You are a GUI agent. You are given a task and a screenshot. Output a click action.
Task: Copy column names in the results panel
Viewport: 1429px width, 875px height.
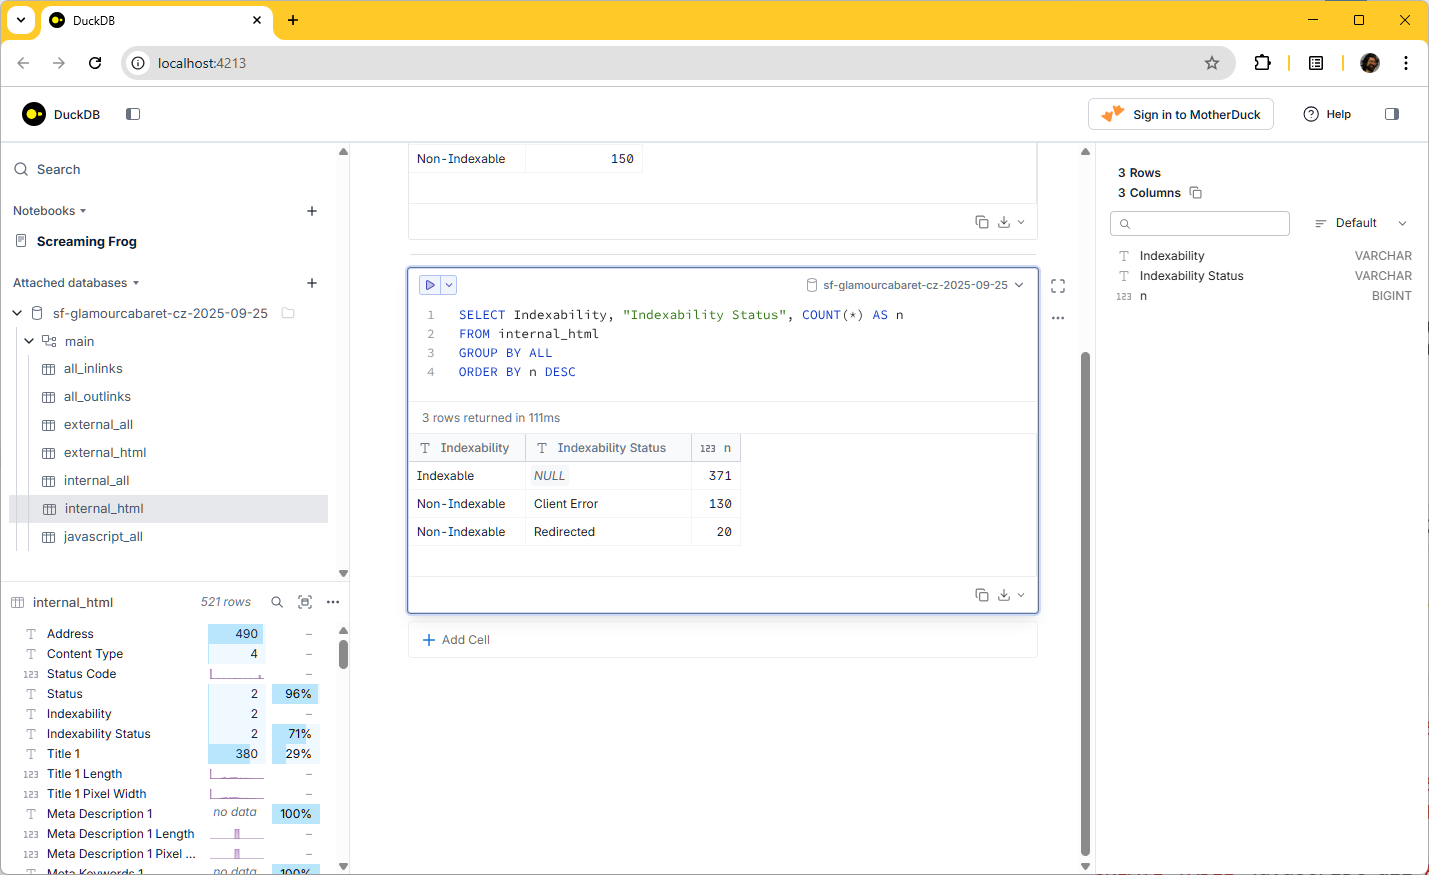(x=1195, y=193)
